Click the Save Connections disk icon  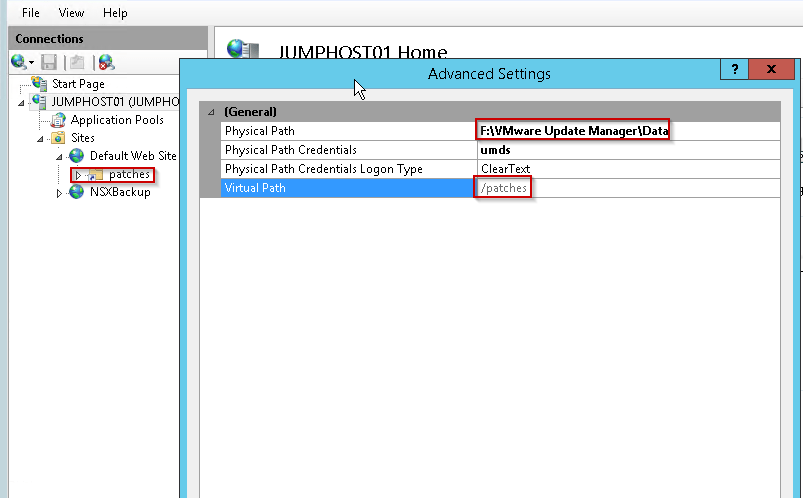tap(49, 62)
